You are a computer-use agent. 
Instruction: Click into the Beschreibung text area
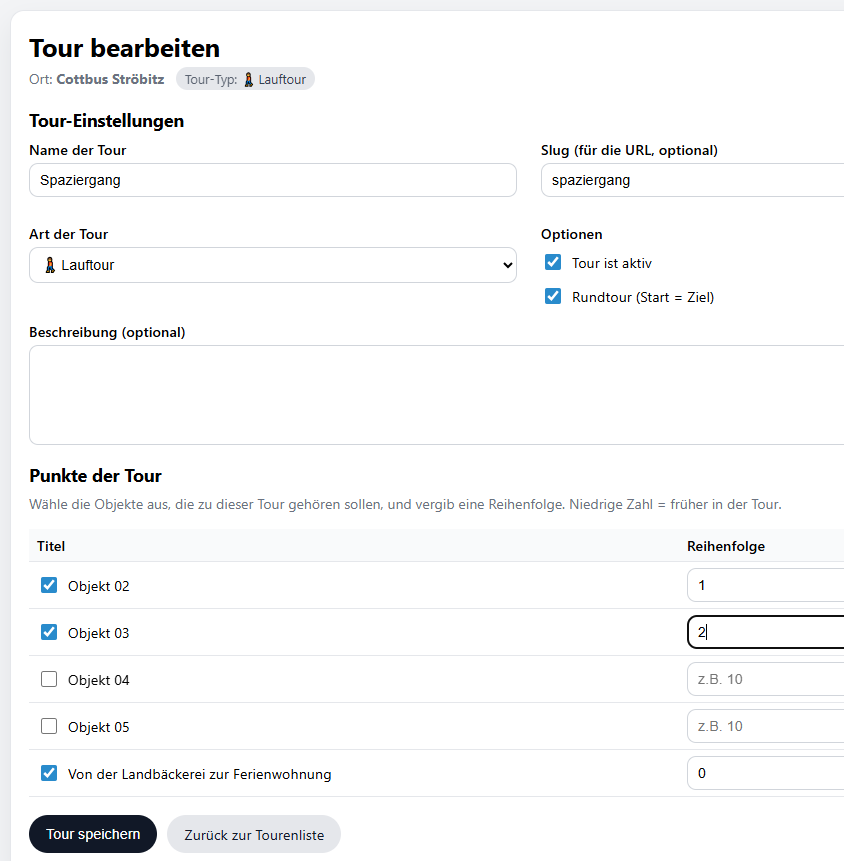(436, 395)
